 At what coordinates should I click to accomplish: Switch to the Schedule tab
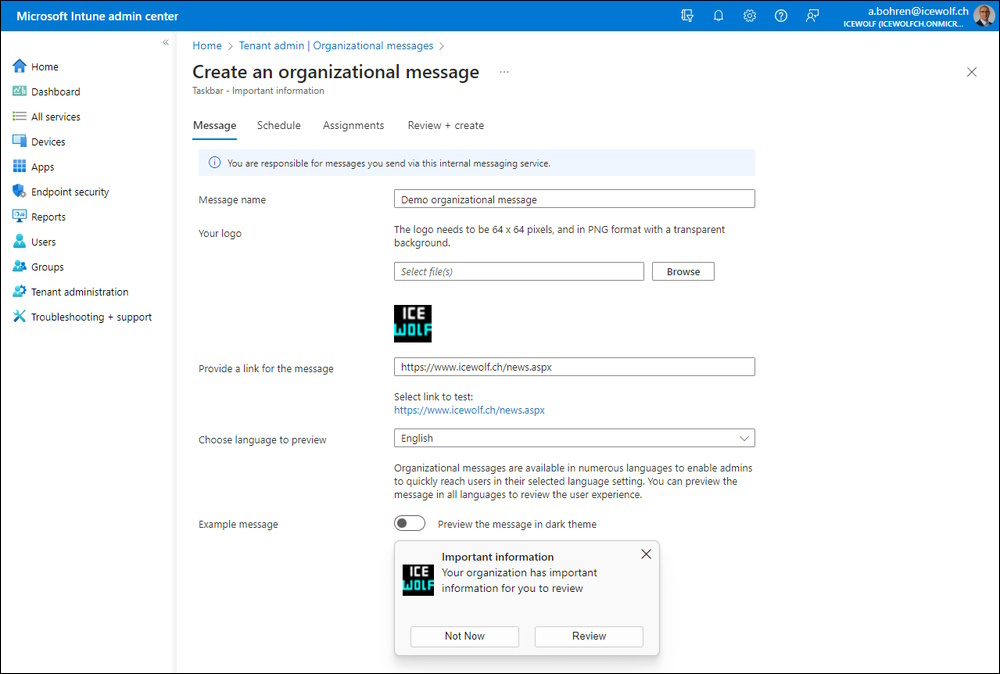[279, 126]
